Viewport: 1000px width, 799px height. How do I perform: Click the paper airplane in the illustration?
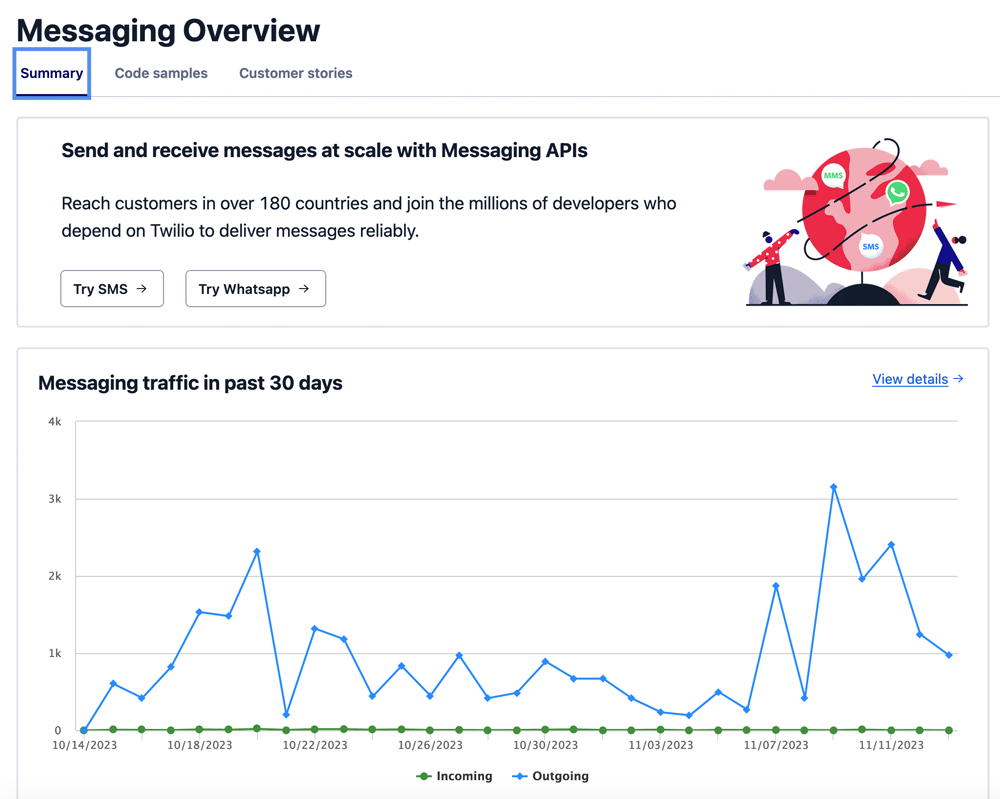(x=946, y=204)
